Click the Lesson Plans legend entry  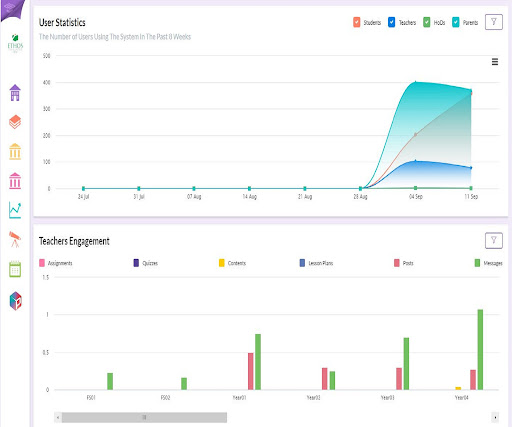coord(316,263)
